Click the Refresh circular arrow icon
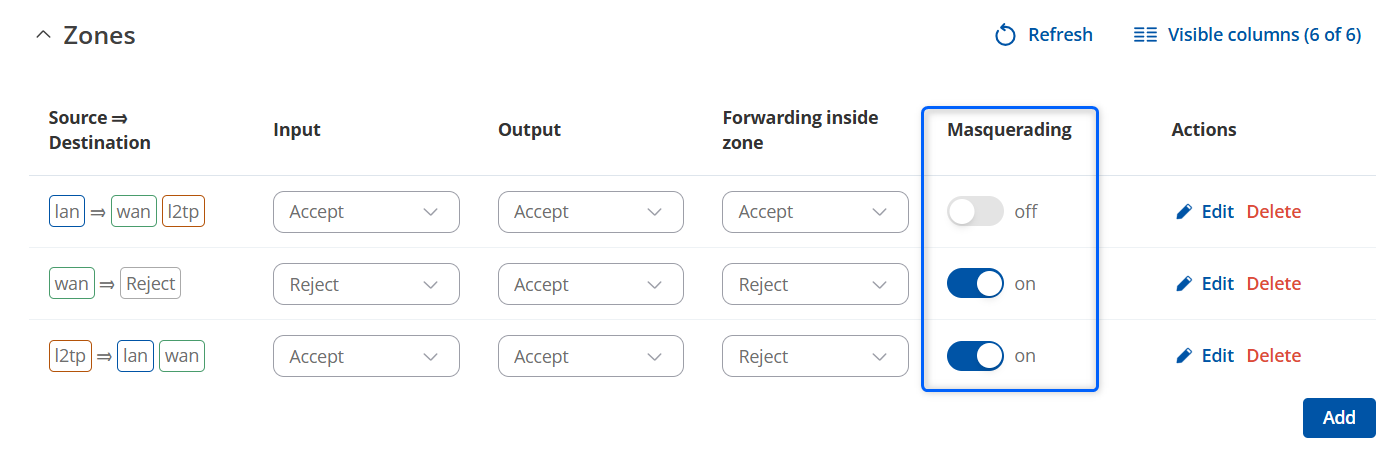Image resolution: width=1398 pixels, height=464 pixels. click(1005, 36)
